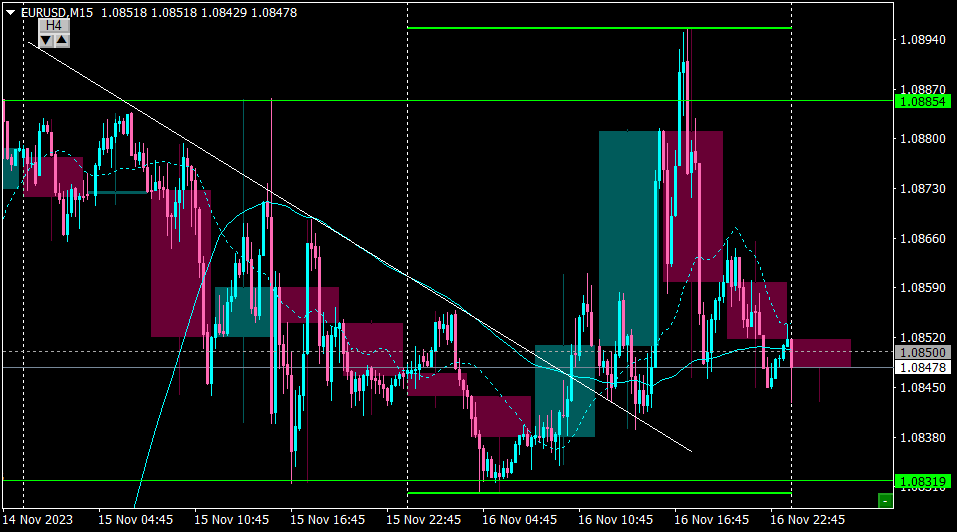This screenshot has width=957, height=532.
Task: Click the 16 Nov 16:45 time label
Action: coord(711,520)
